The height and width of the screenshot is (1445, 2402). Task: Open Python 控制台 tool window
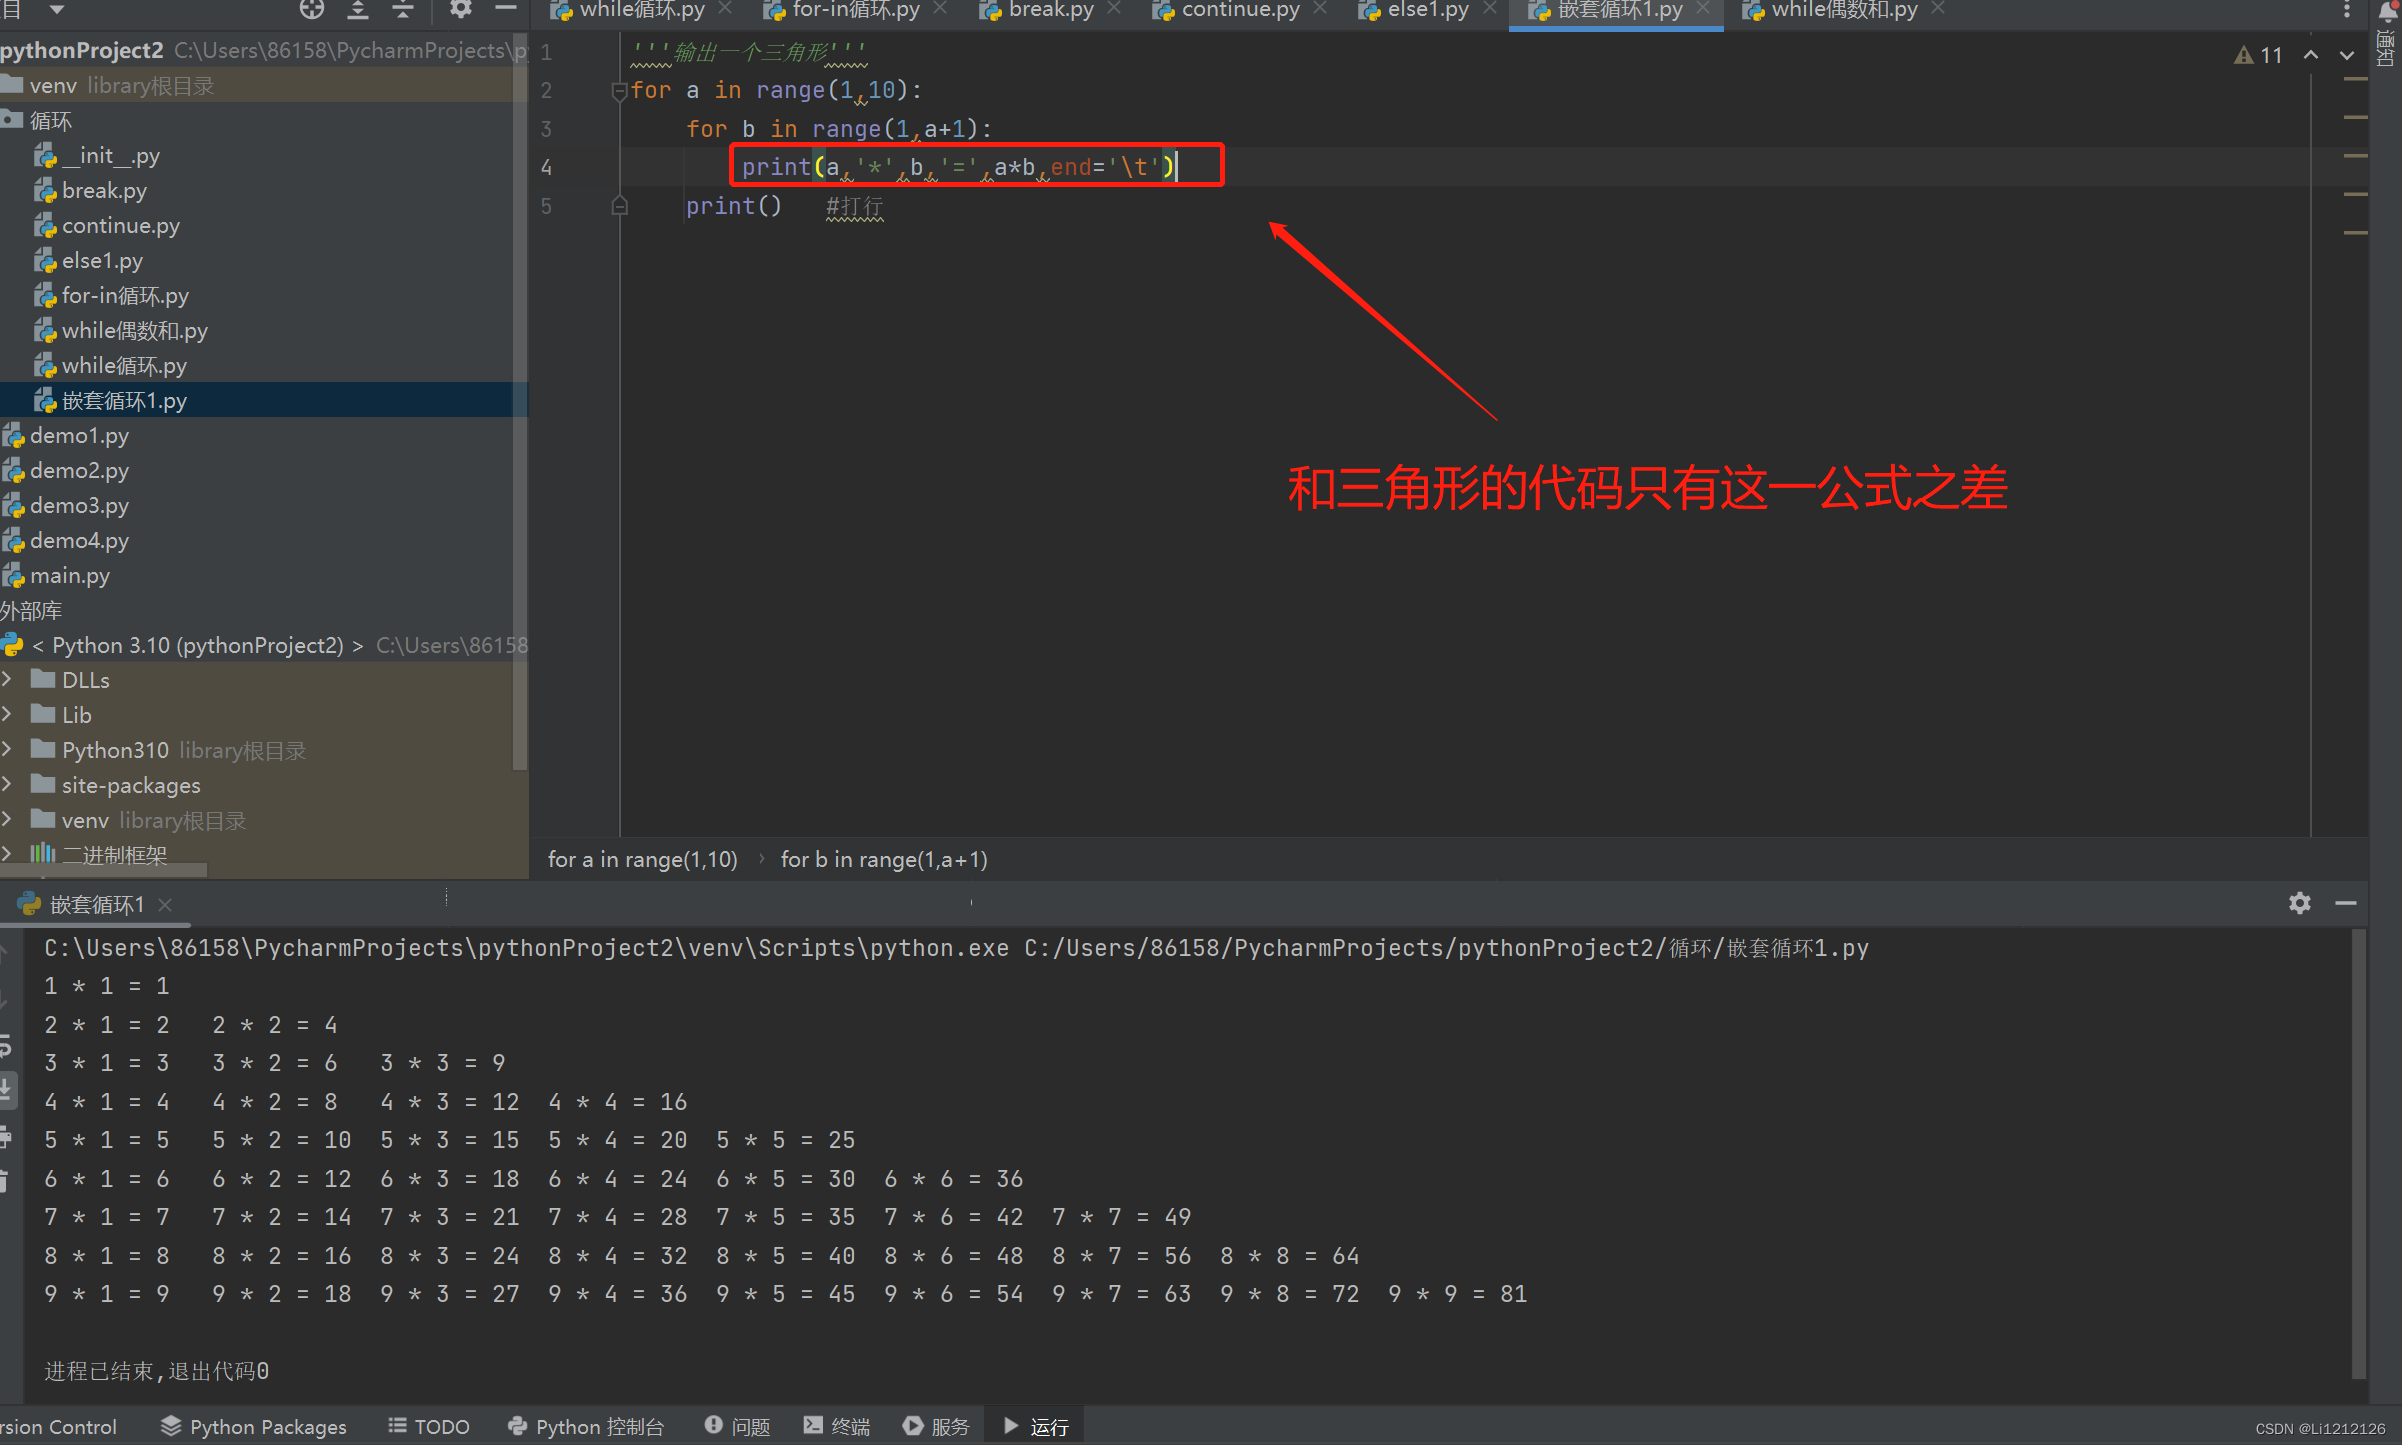pyautogui.click(x=585, y=1426)
